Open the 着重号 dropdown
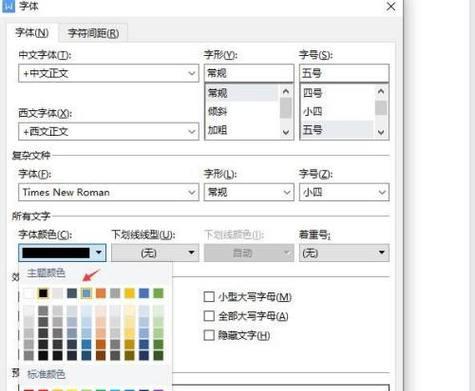Screen dimensions: 475x391 (x=344, y=253)
